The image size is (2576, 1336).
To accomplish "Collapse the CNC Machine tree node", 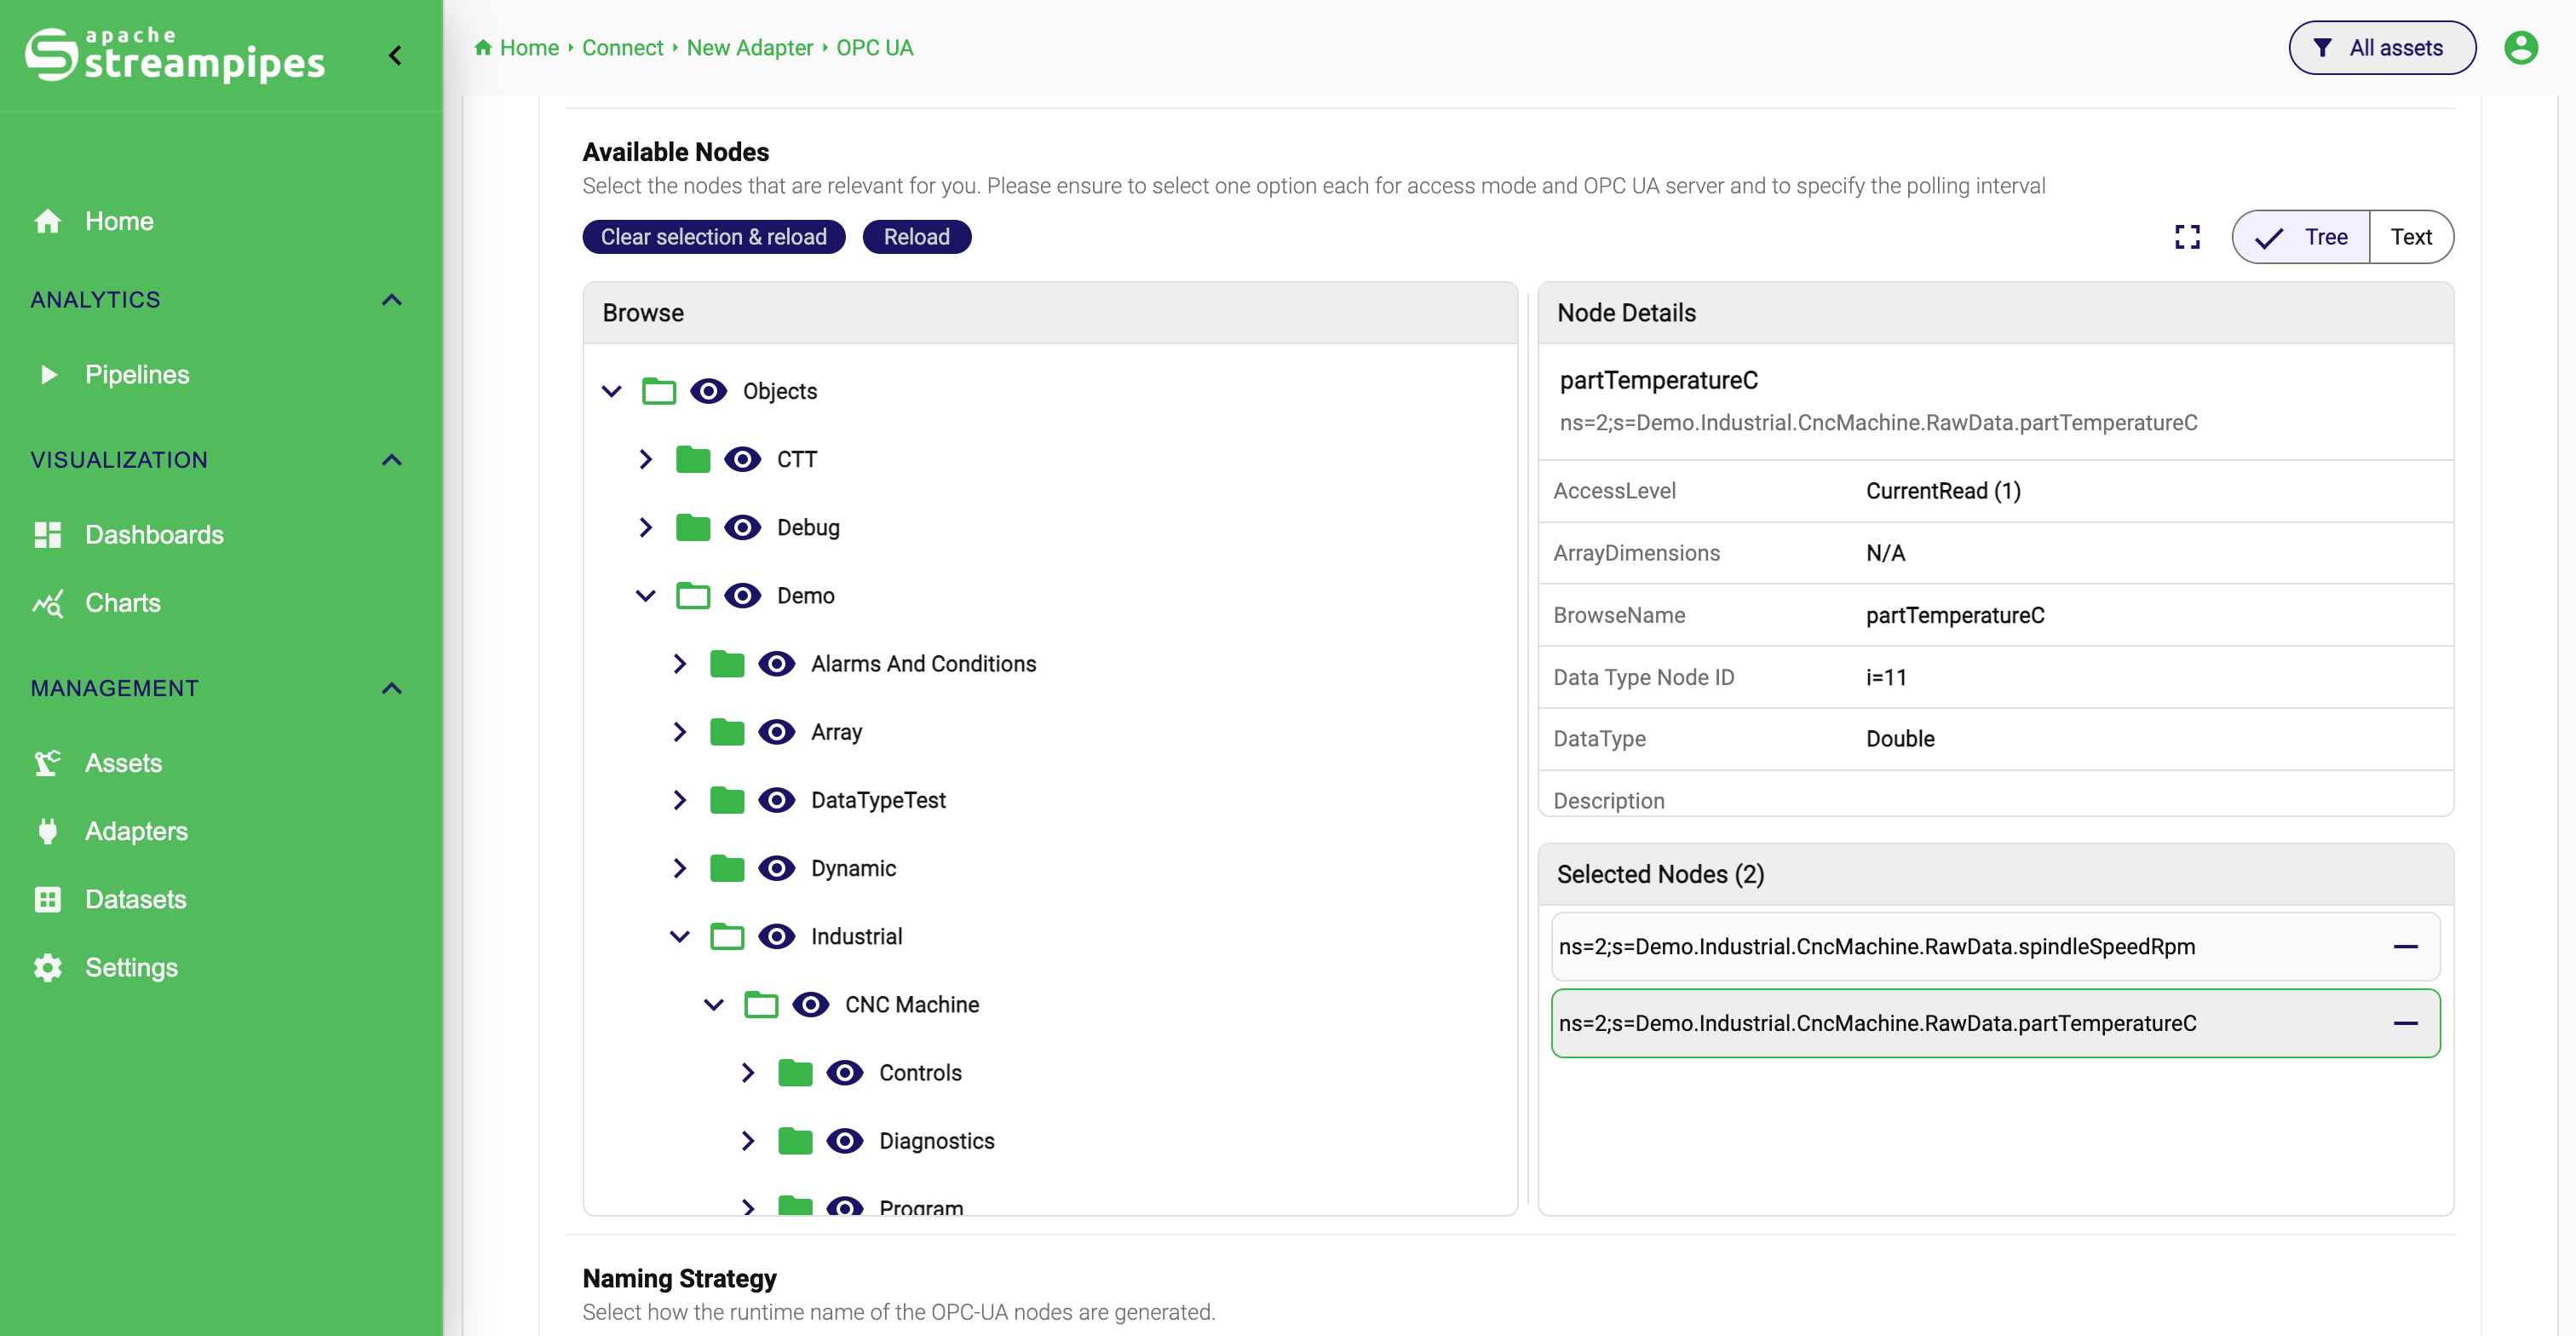I will click(x=713, y=1004).
